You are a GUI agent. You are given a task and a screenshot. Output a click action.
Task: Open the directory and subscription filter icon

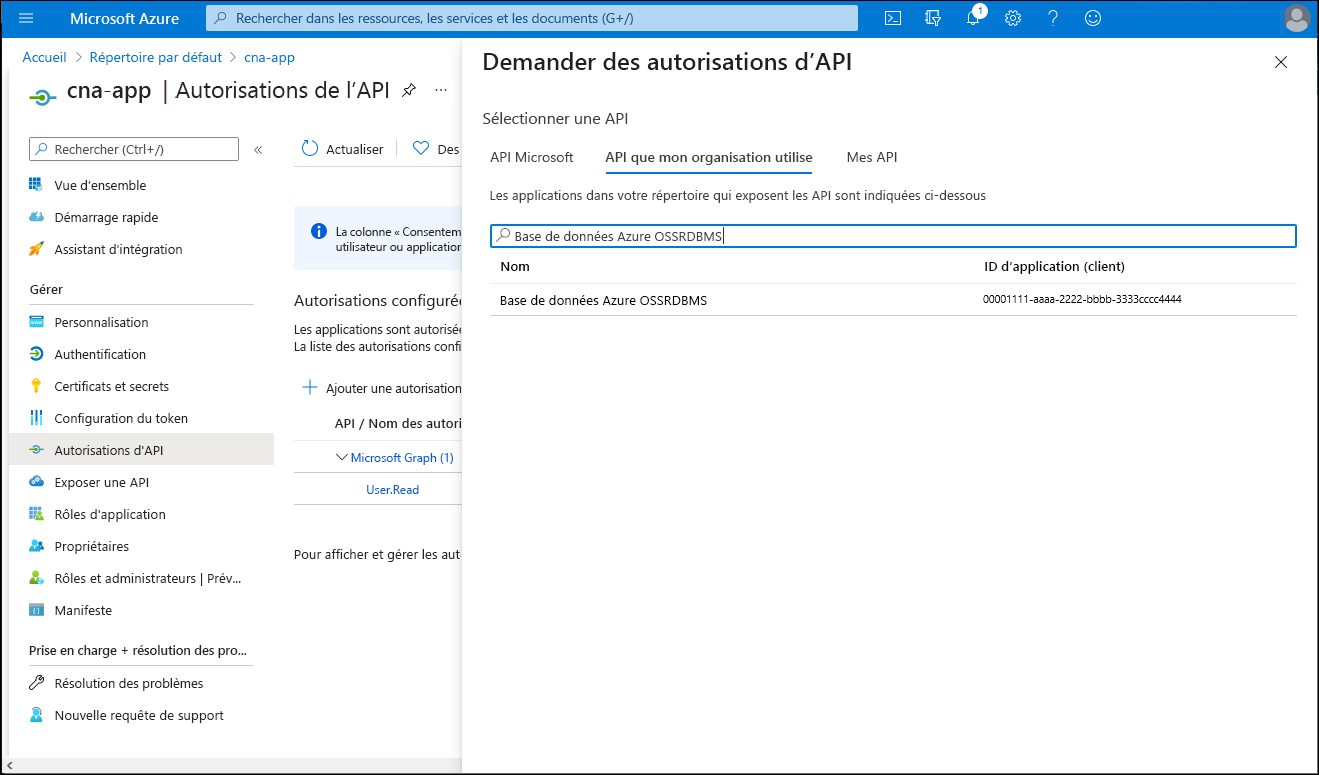(933, 18)
